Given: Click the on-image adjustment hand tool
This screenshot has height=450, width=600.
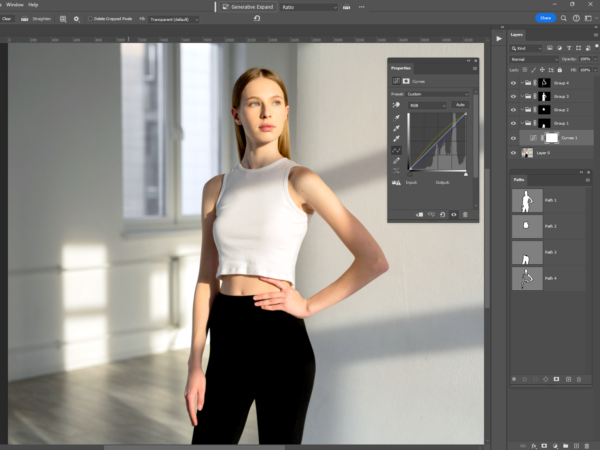Looking at the screenshot, I should (396, 104).
